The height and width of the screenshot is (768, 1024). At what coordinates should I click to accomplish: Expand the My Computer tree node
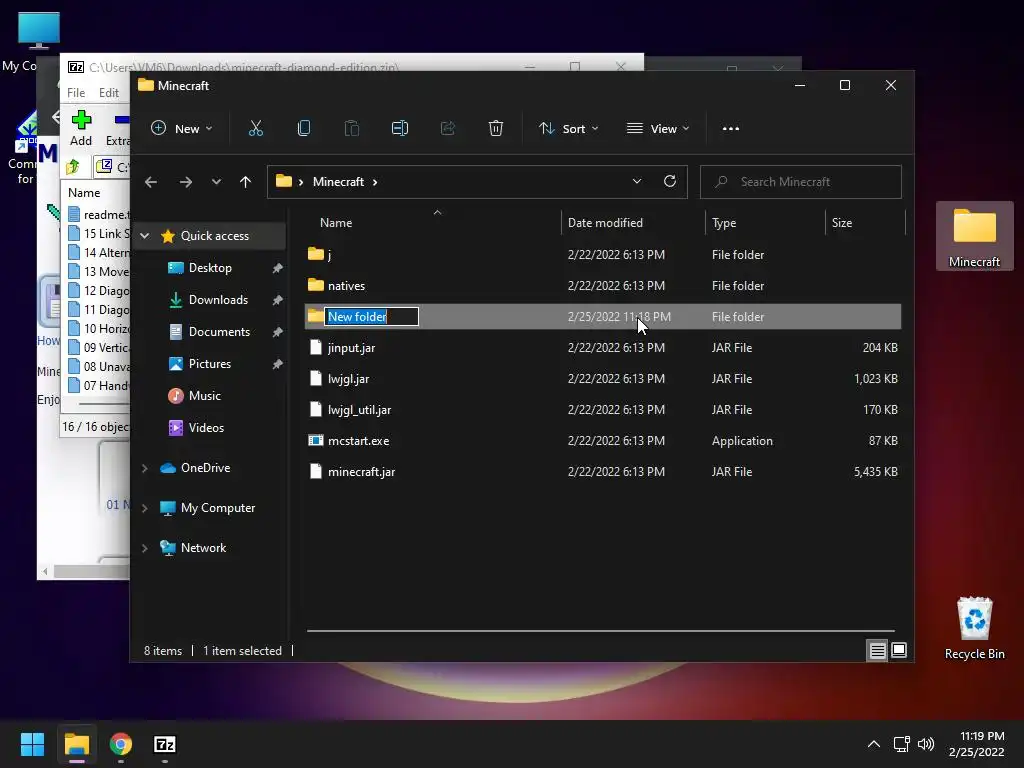pos(145,508)
